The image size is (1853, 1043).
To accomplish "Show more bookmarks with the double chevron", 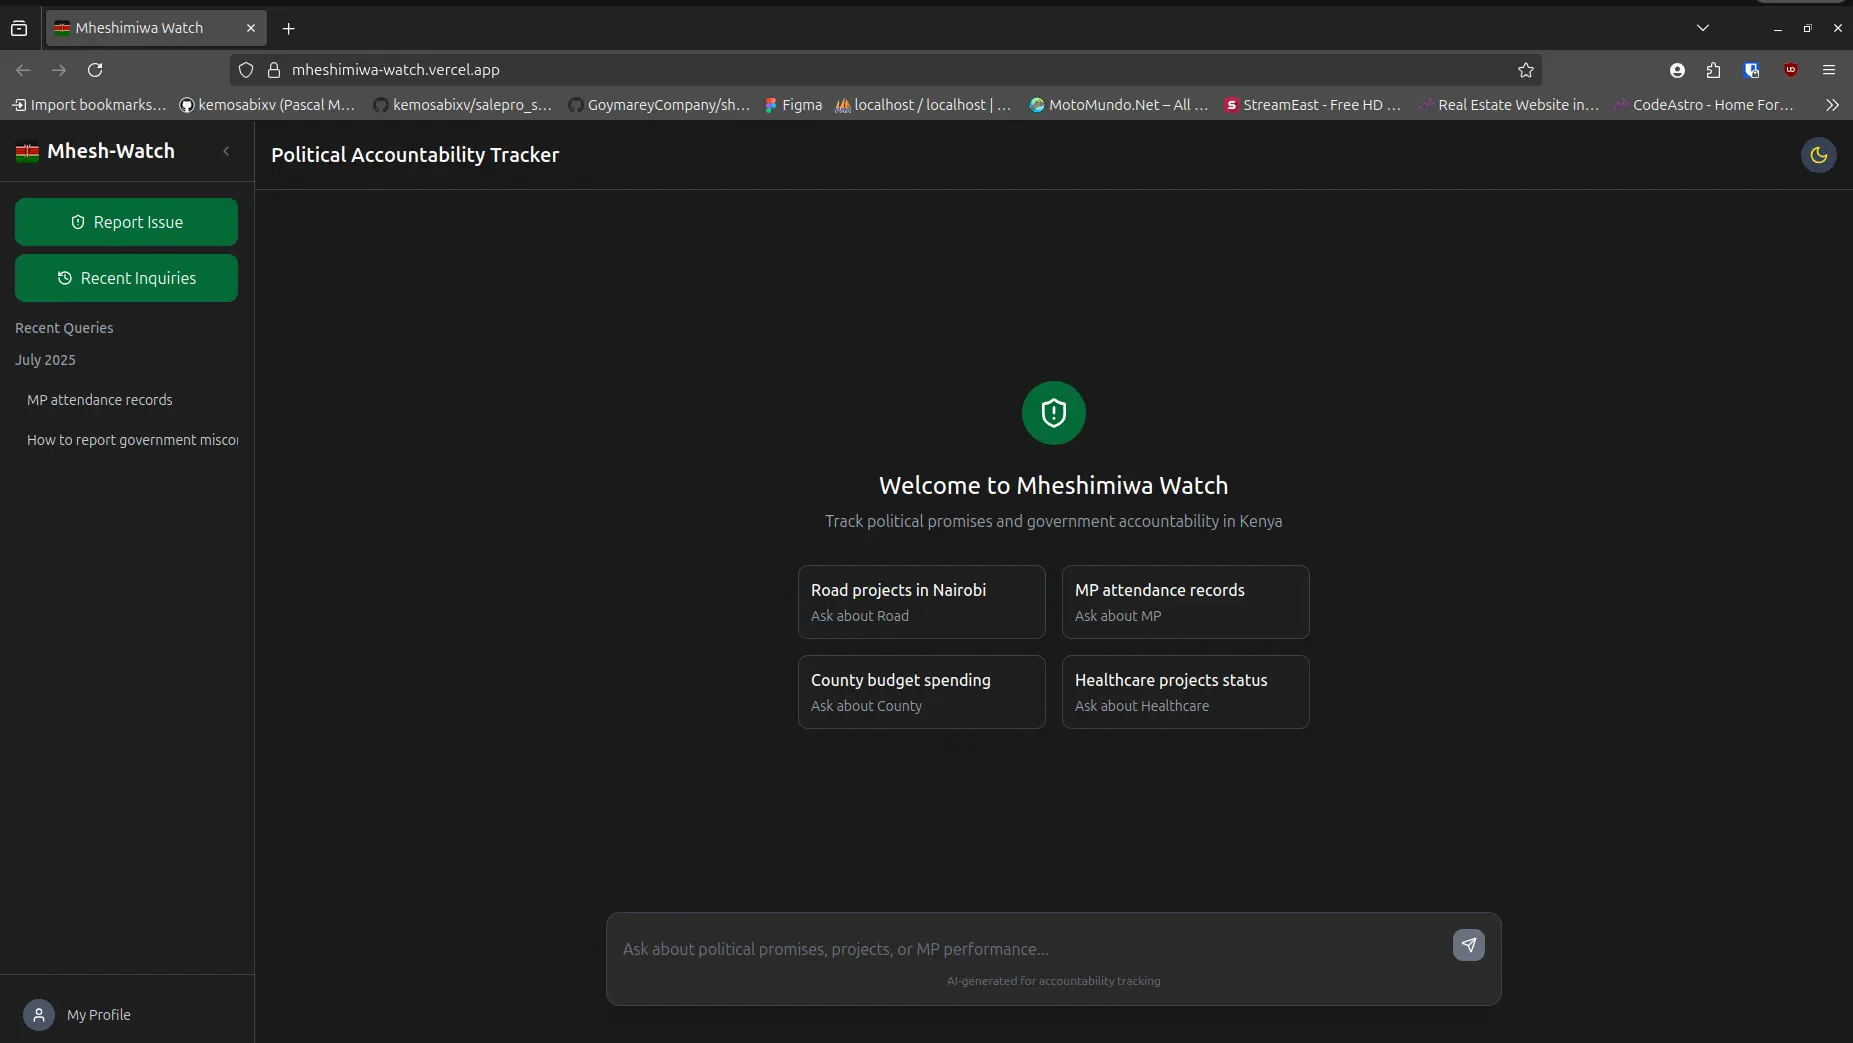I will (1831, 105).
